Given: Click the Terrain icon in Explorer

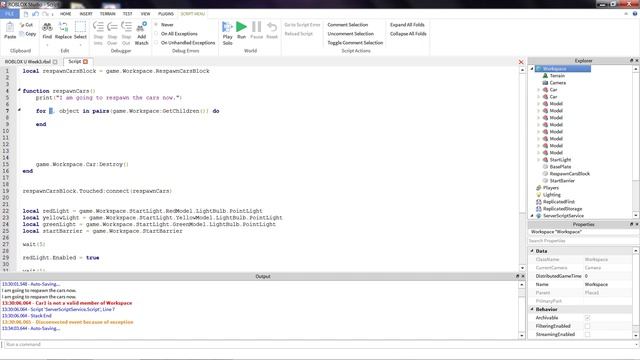Looking at the screenshot, I should pos(545,76).
